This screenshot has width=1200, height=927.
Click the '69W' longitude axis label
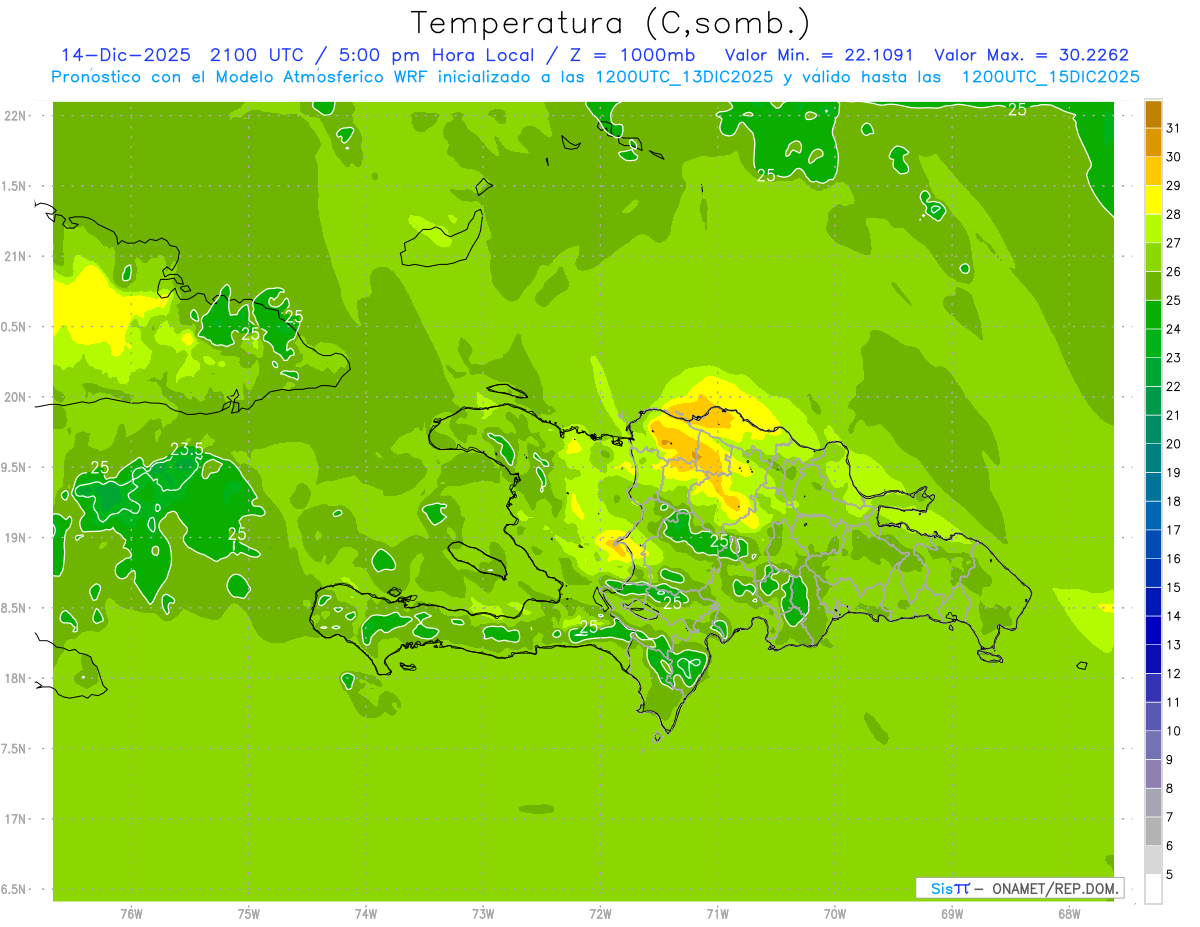tap(952, 914)
